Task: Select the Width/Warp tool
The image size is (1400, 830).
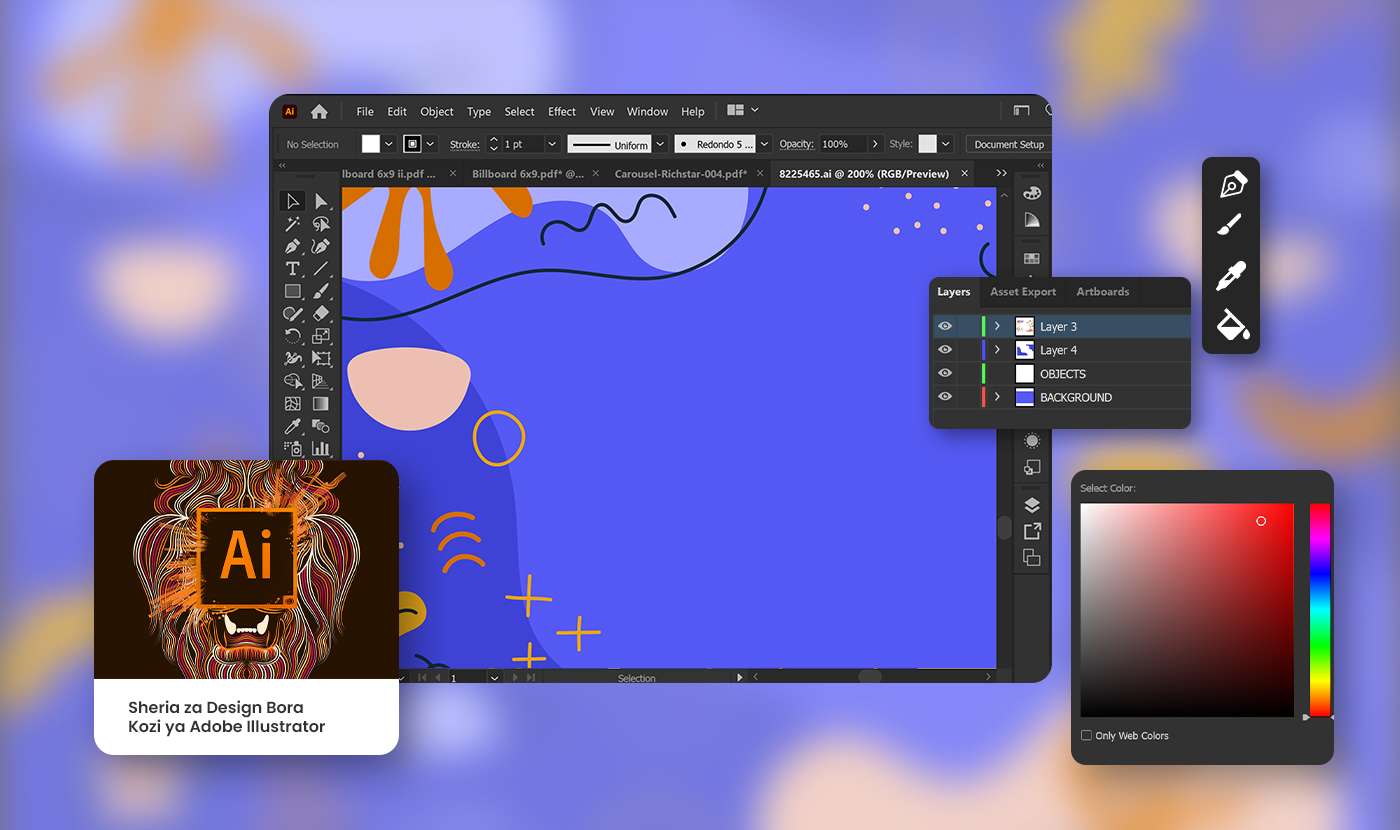Action: [292, 359]
